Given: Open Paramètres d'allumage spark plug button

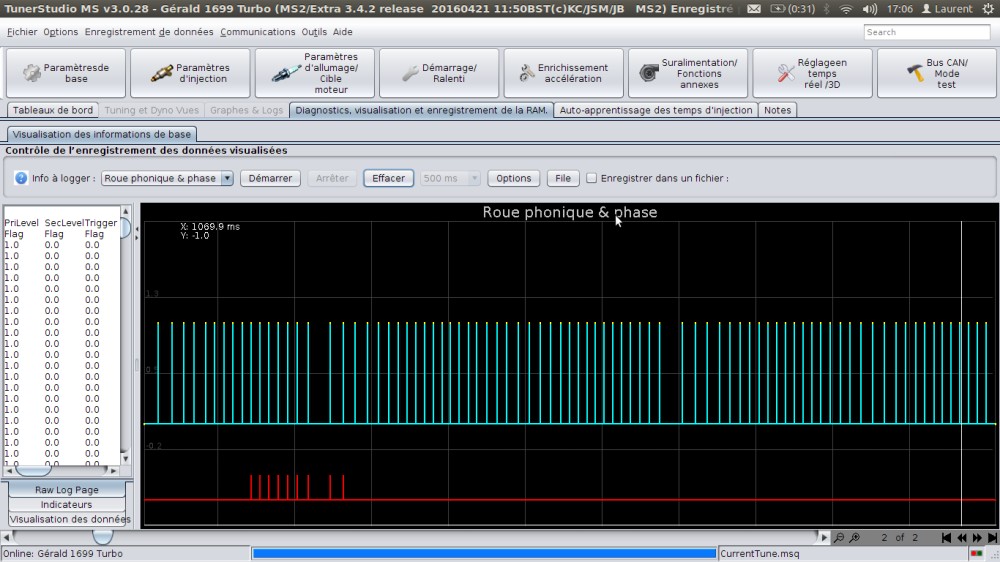Looking at the screenshot, I should (x=314, y=73).
